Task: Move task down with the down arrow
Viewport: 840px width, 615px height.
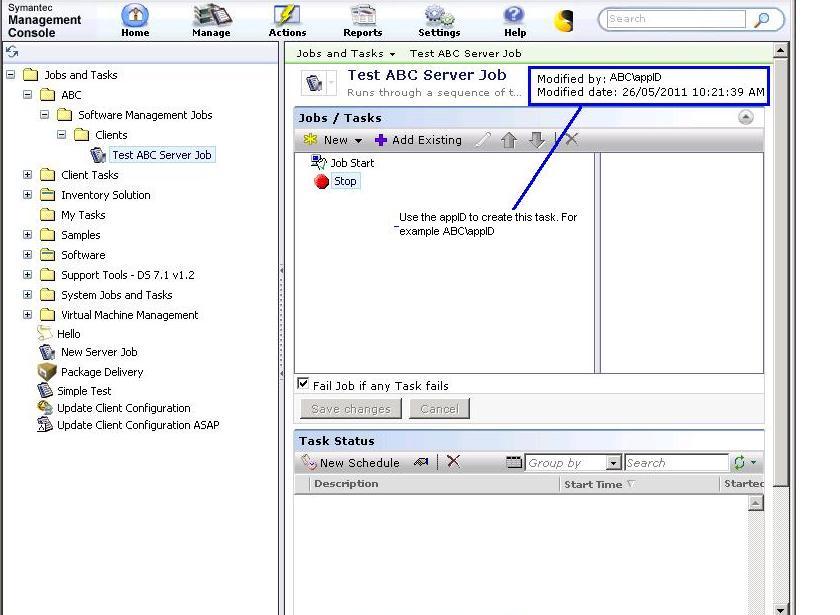Action: coord(536,140)
